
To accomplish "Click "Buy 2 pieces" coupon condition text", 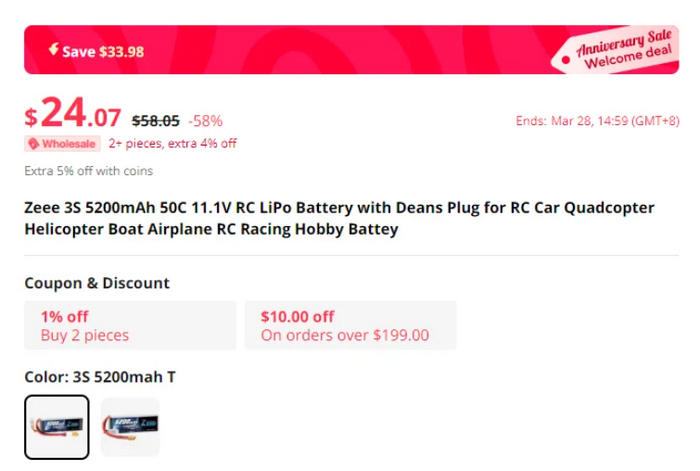I will pos(85,335).
